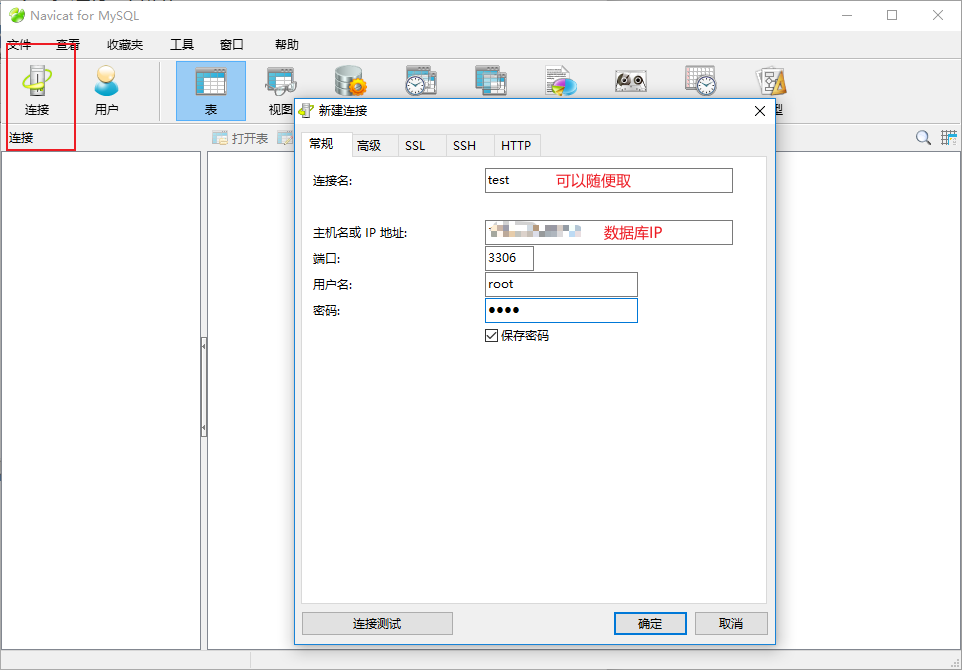Screen dimensions: 962x670
Task: Click the 取消 button
Action: tap(731, 624)
